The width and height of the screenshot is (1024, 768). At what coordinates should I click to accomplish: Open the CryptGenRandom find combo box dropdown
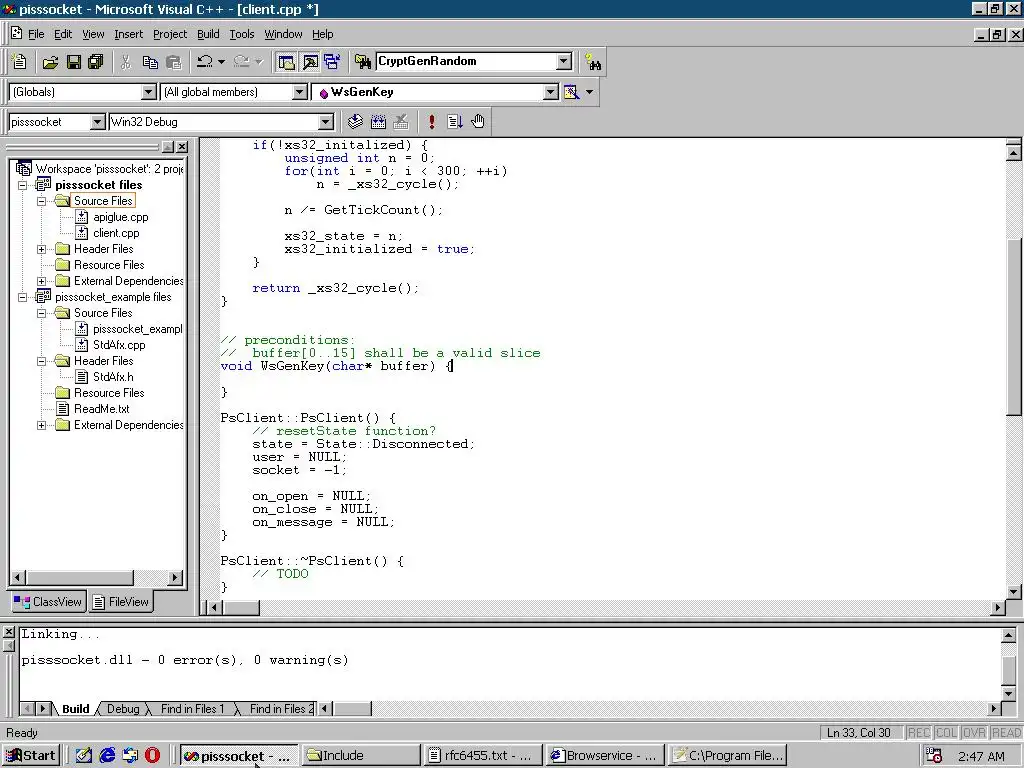click(x=564, y=61)
